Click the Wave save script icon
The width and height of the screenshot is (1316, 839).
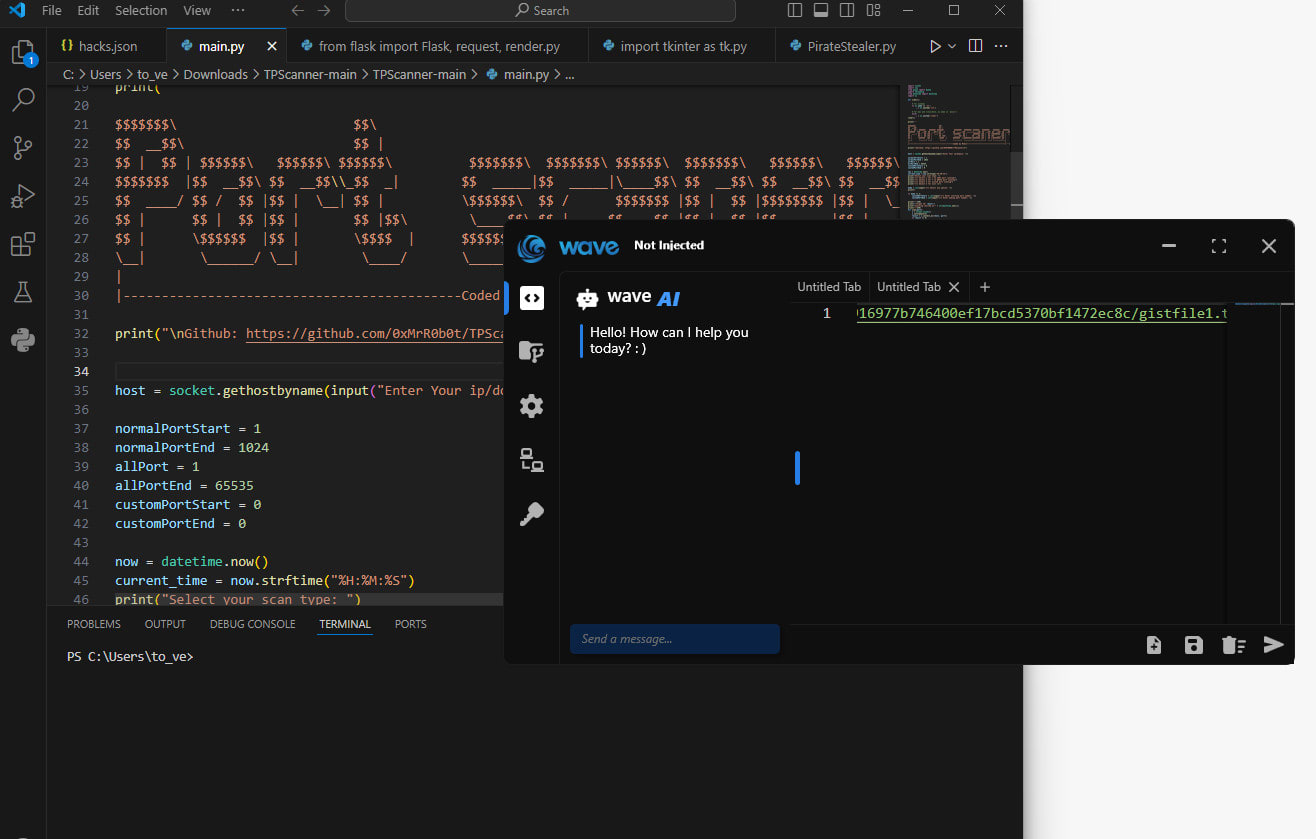pyautogui.click(x=1193, y=645)
